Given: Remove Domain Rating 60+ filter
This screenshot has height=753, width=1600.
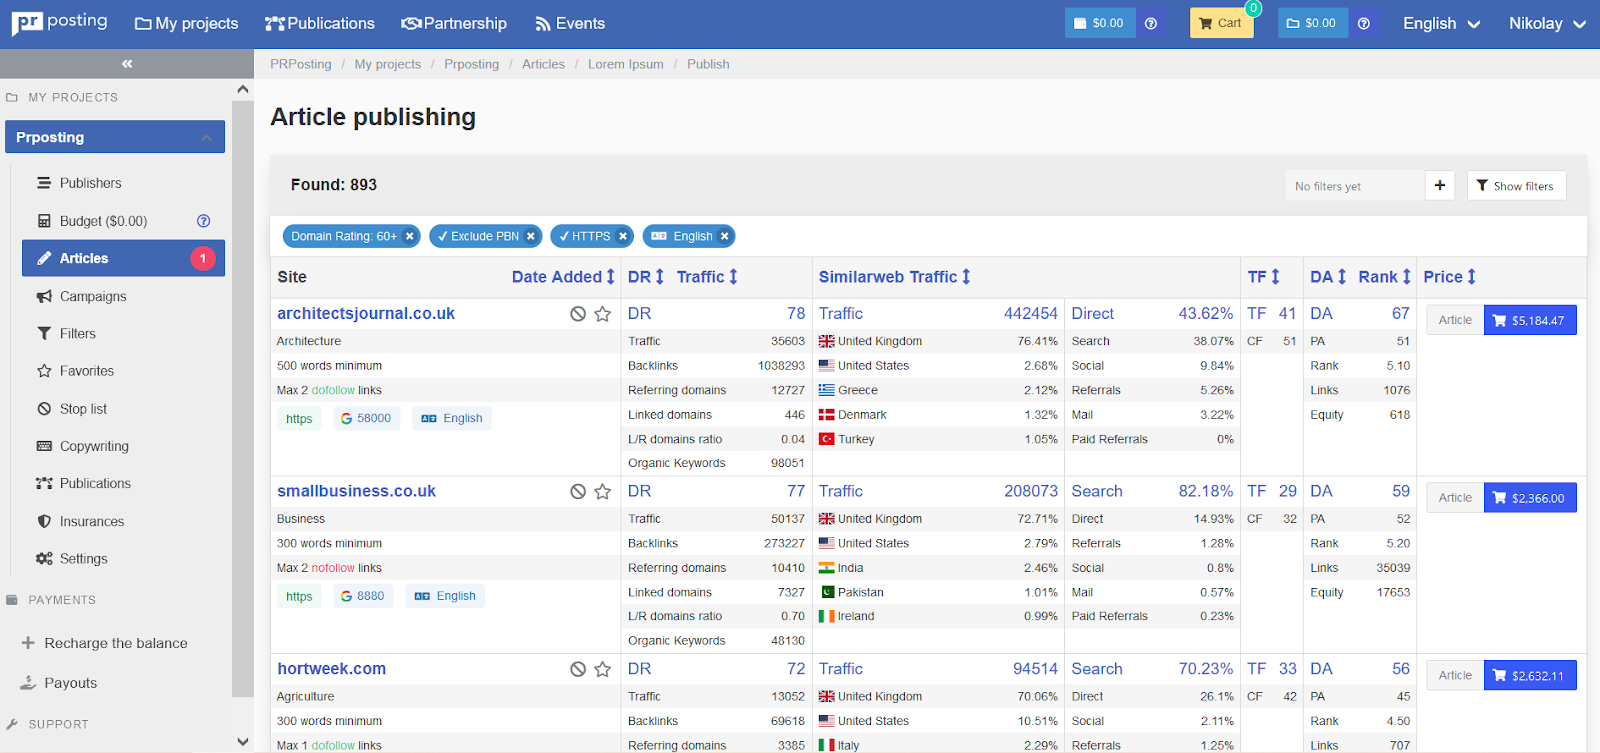Looking at the screenshot, I should pos(410,236).
